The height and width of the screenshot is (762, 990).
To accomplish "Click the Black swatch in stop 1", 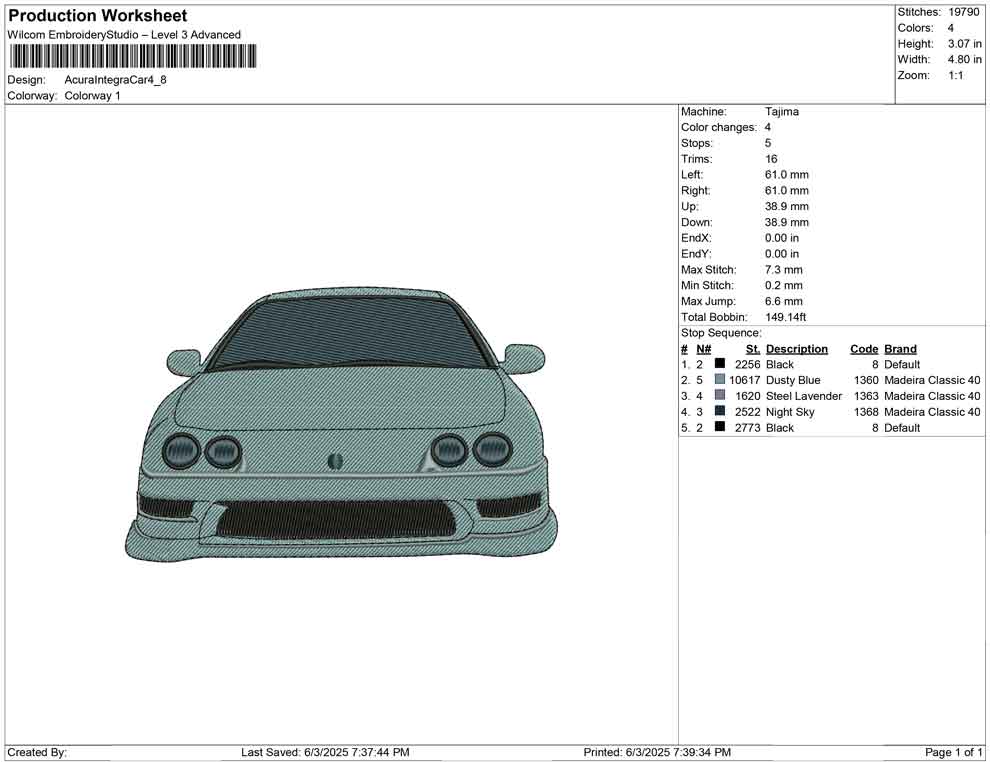I will 720,364.
